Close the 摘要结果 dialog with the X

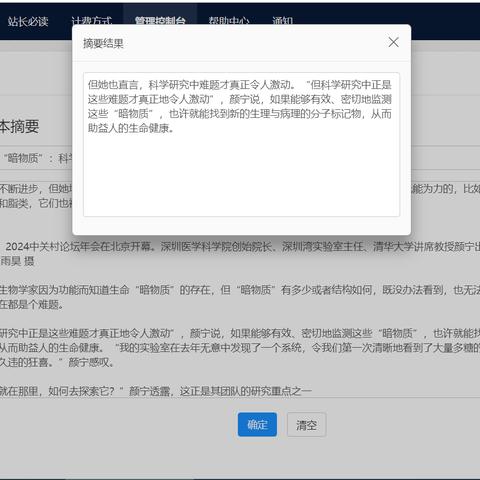[x=393, y=42]
